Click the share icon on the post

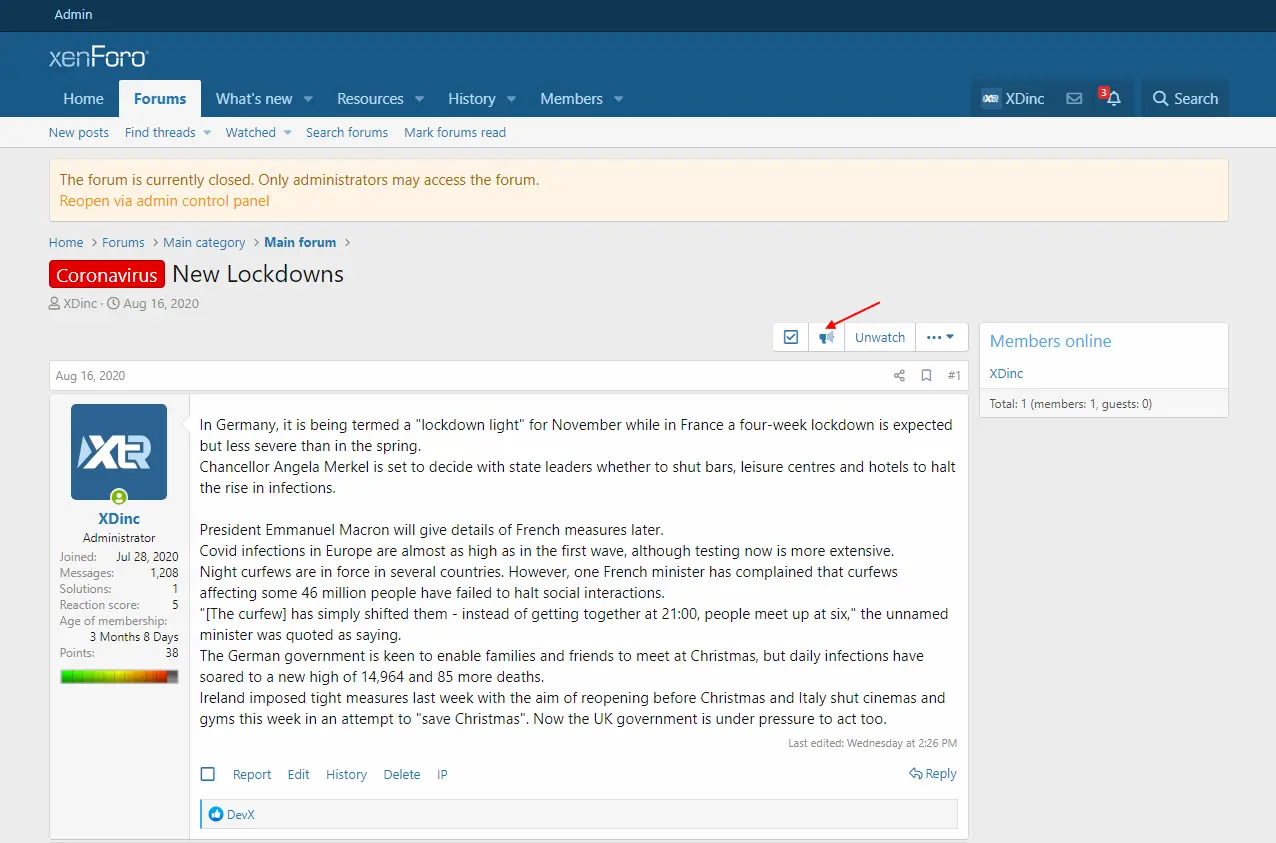(899, 376)
